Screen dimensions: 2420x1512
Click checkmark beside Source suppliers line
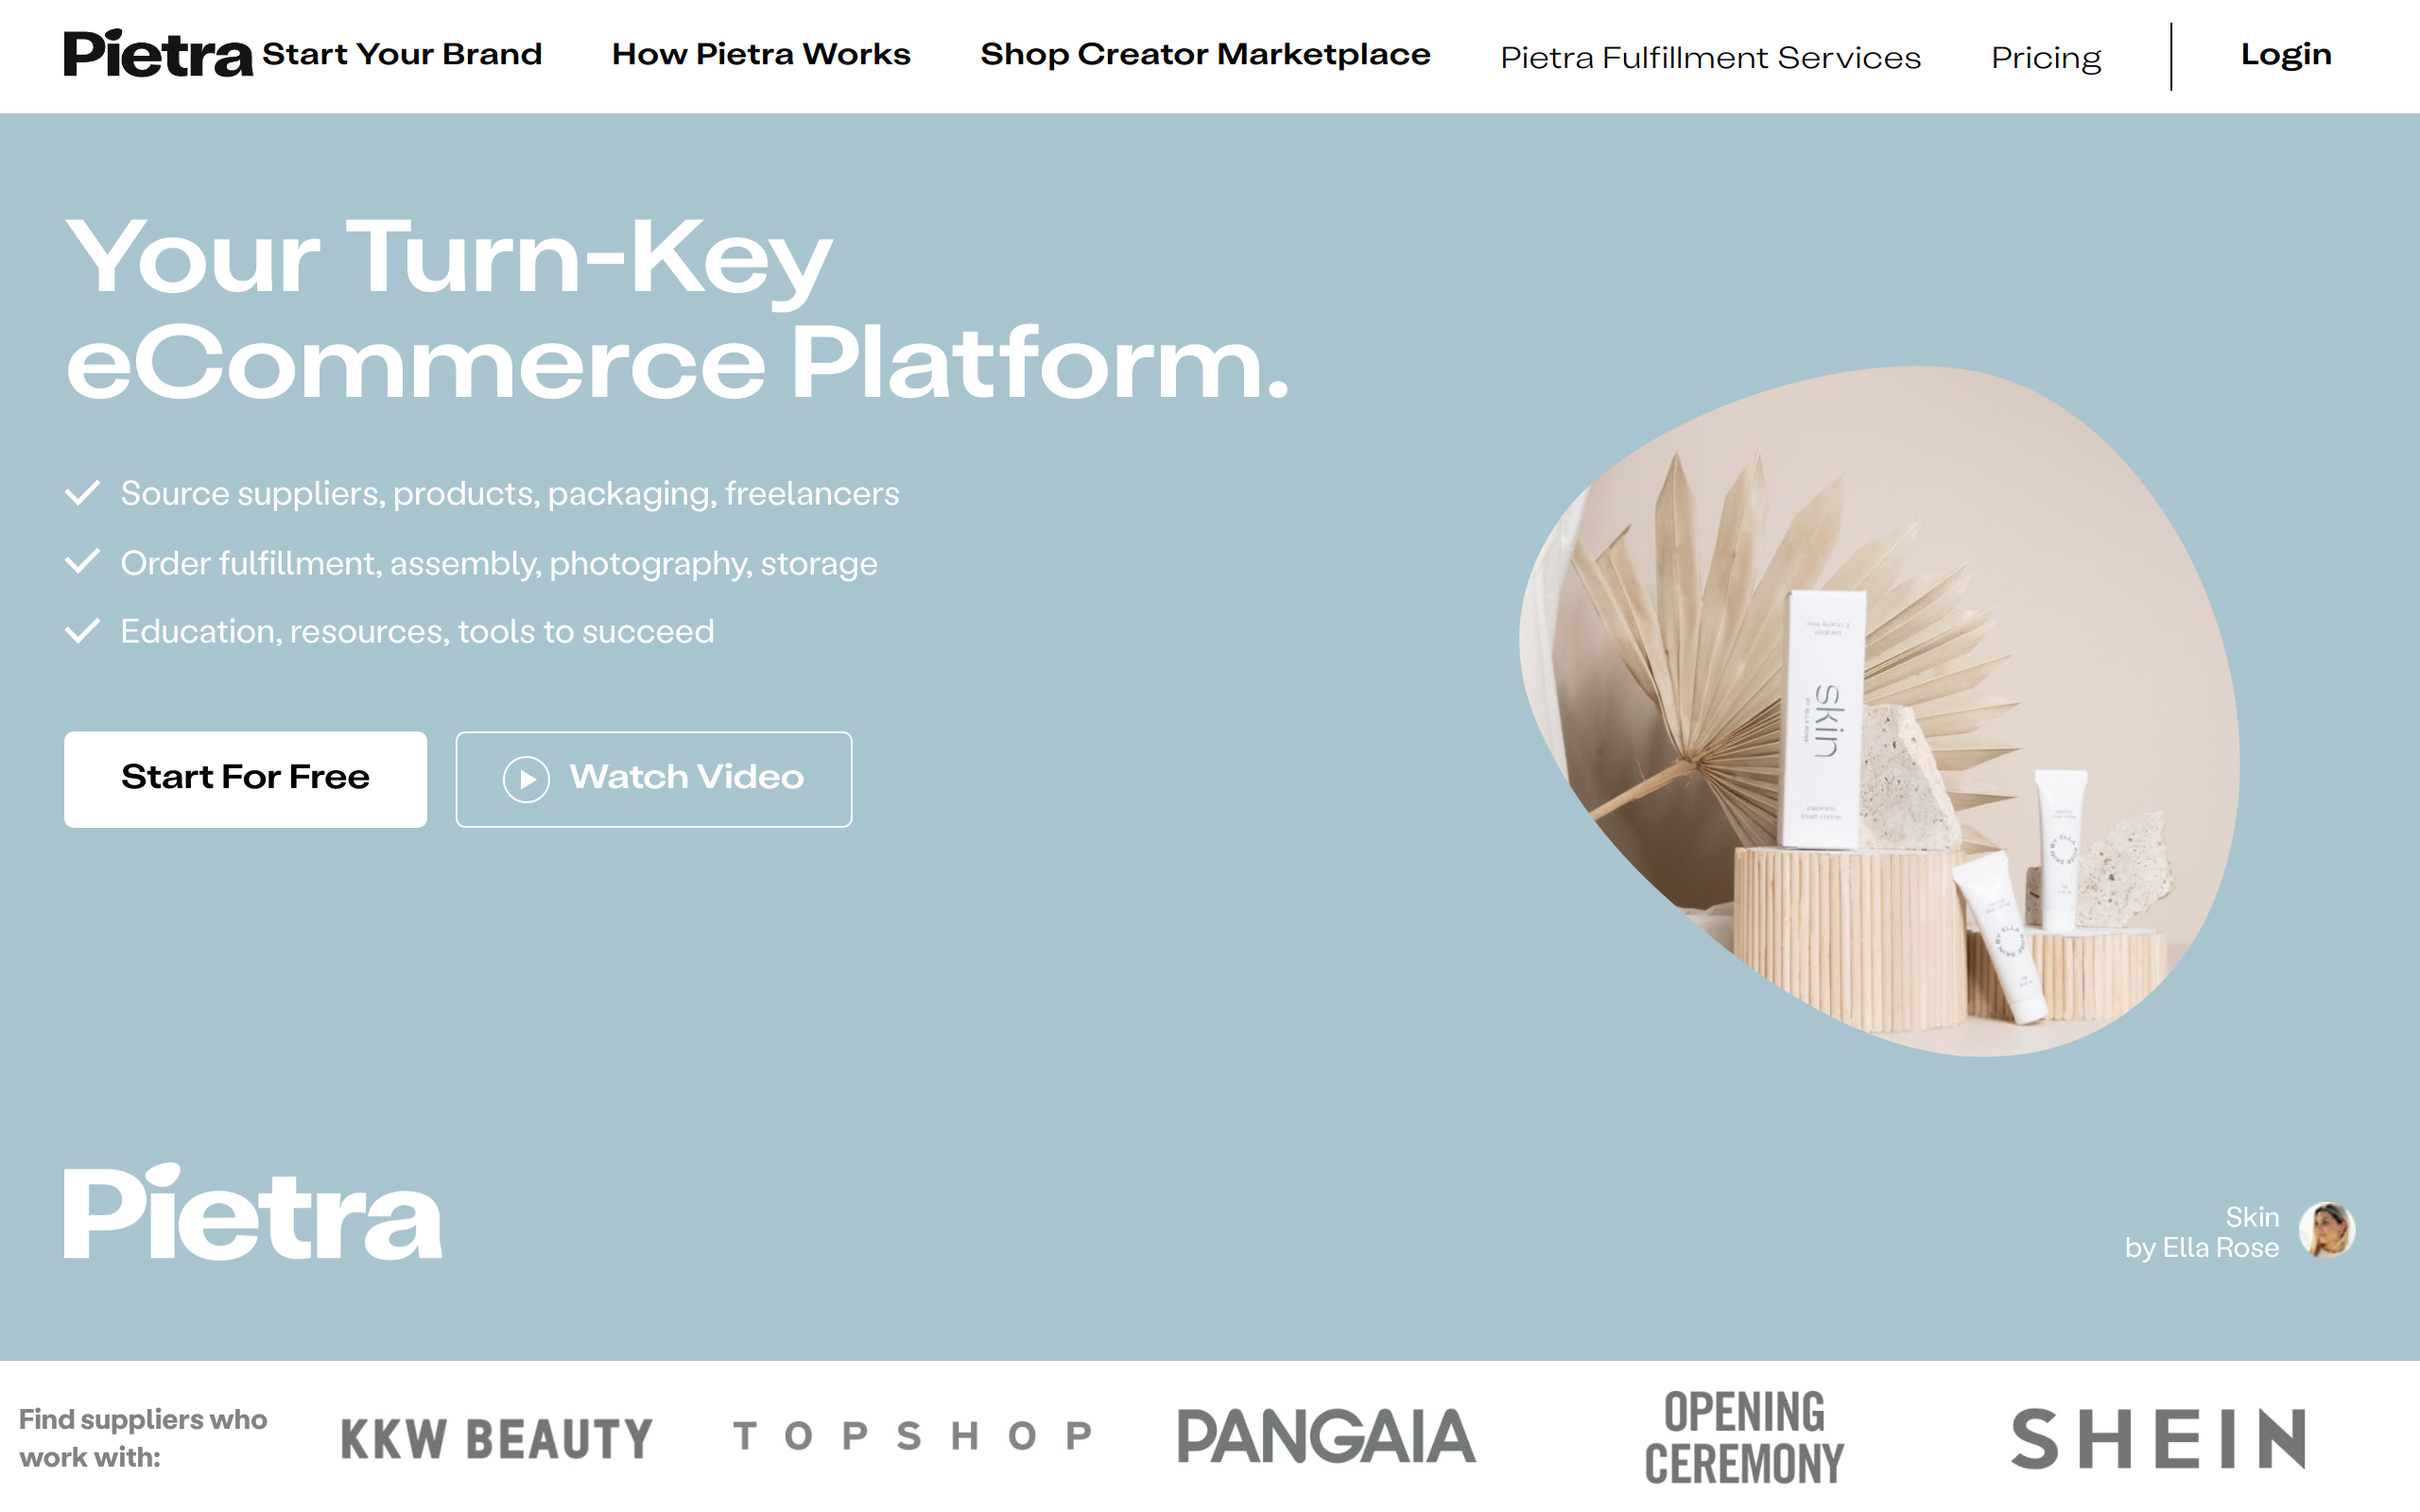82,493
